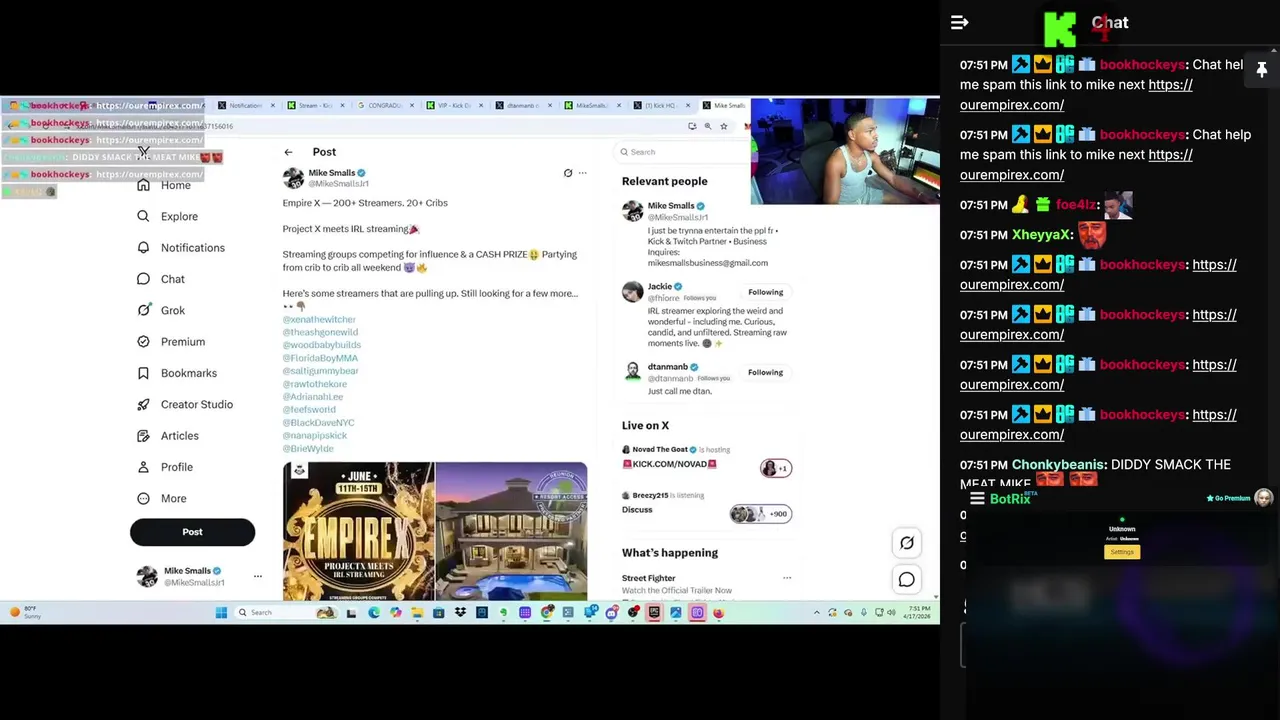Click the Go Premium link in BotRix
Screen dimensions: 1280x720
click(1229, 498)
